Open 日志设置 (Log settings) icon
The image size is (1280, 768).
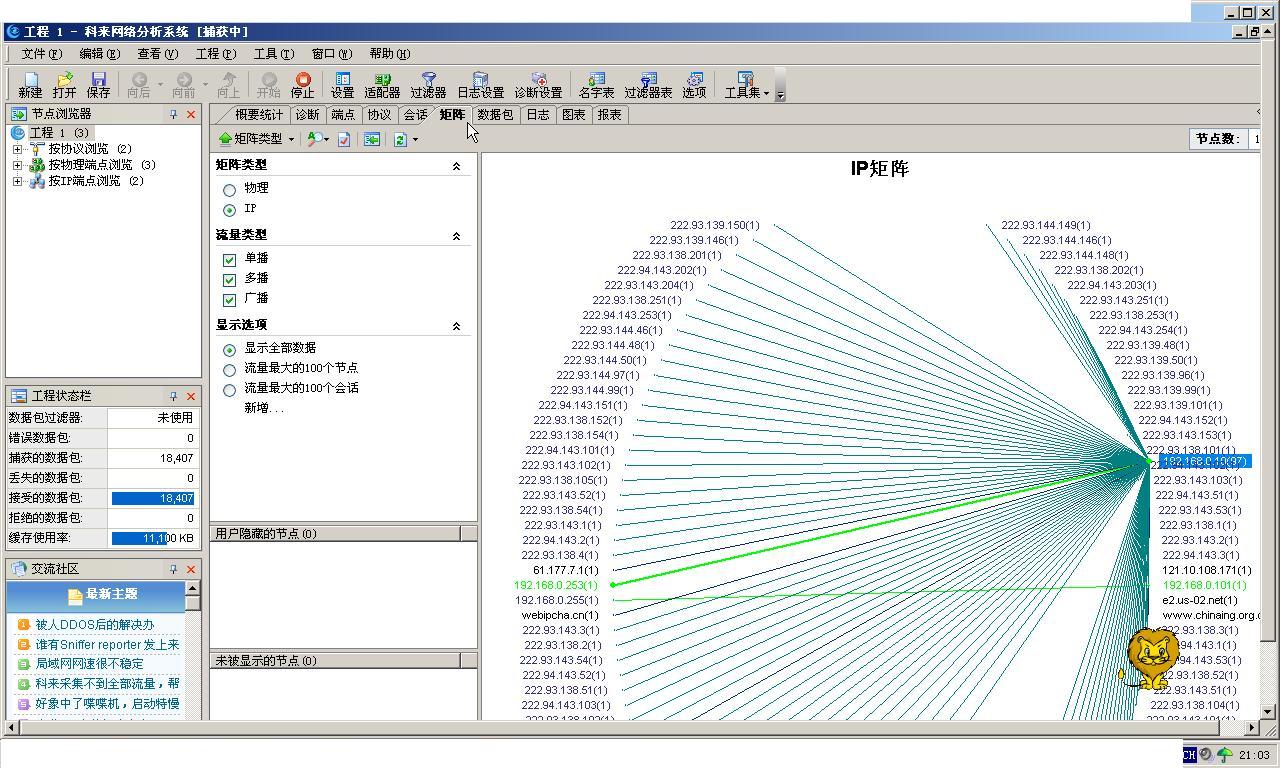point(480,84)
